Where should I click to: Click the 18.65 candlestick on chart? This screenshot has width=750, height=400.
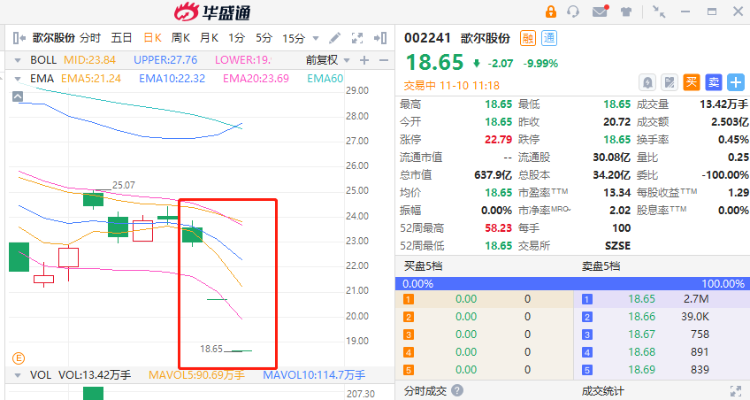click(241, 351)
